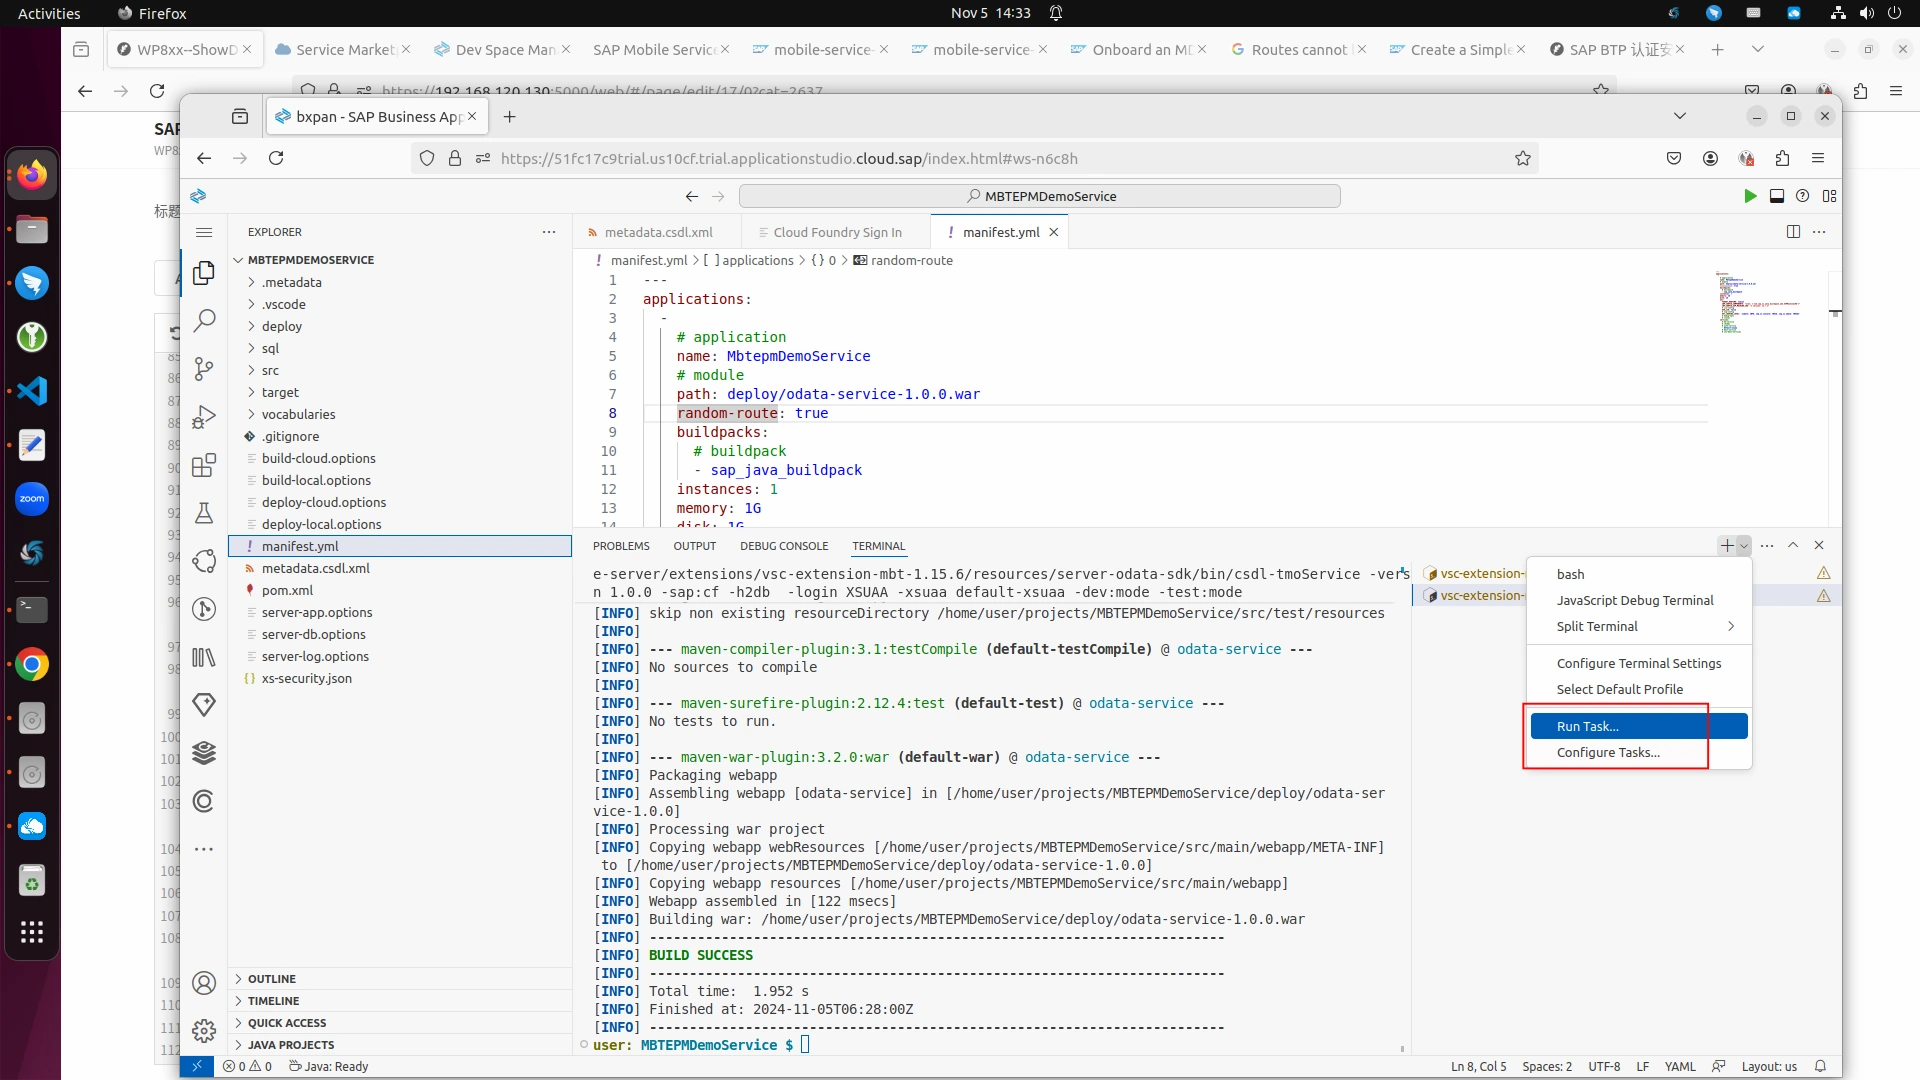
Task: Open the Search view in activity bar
Action: point(204,321)
